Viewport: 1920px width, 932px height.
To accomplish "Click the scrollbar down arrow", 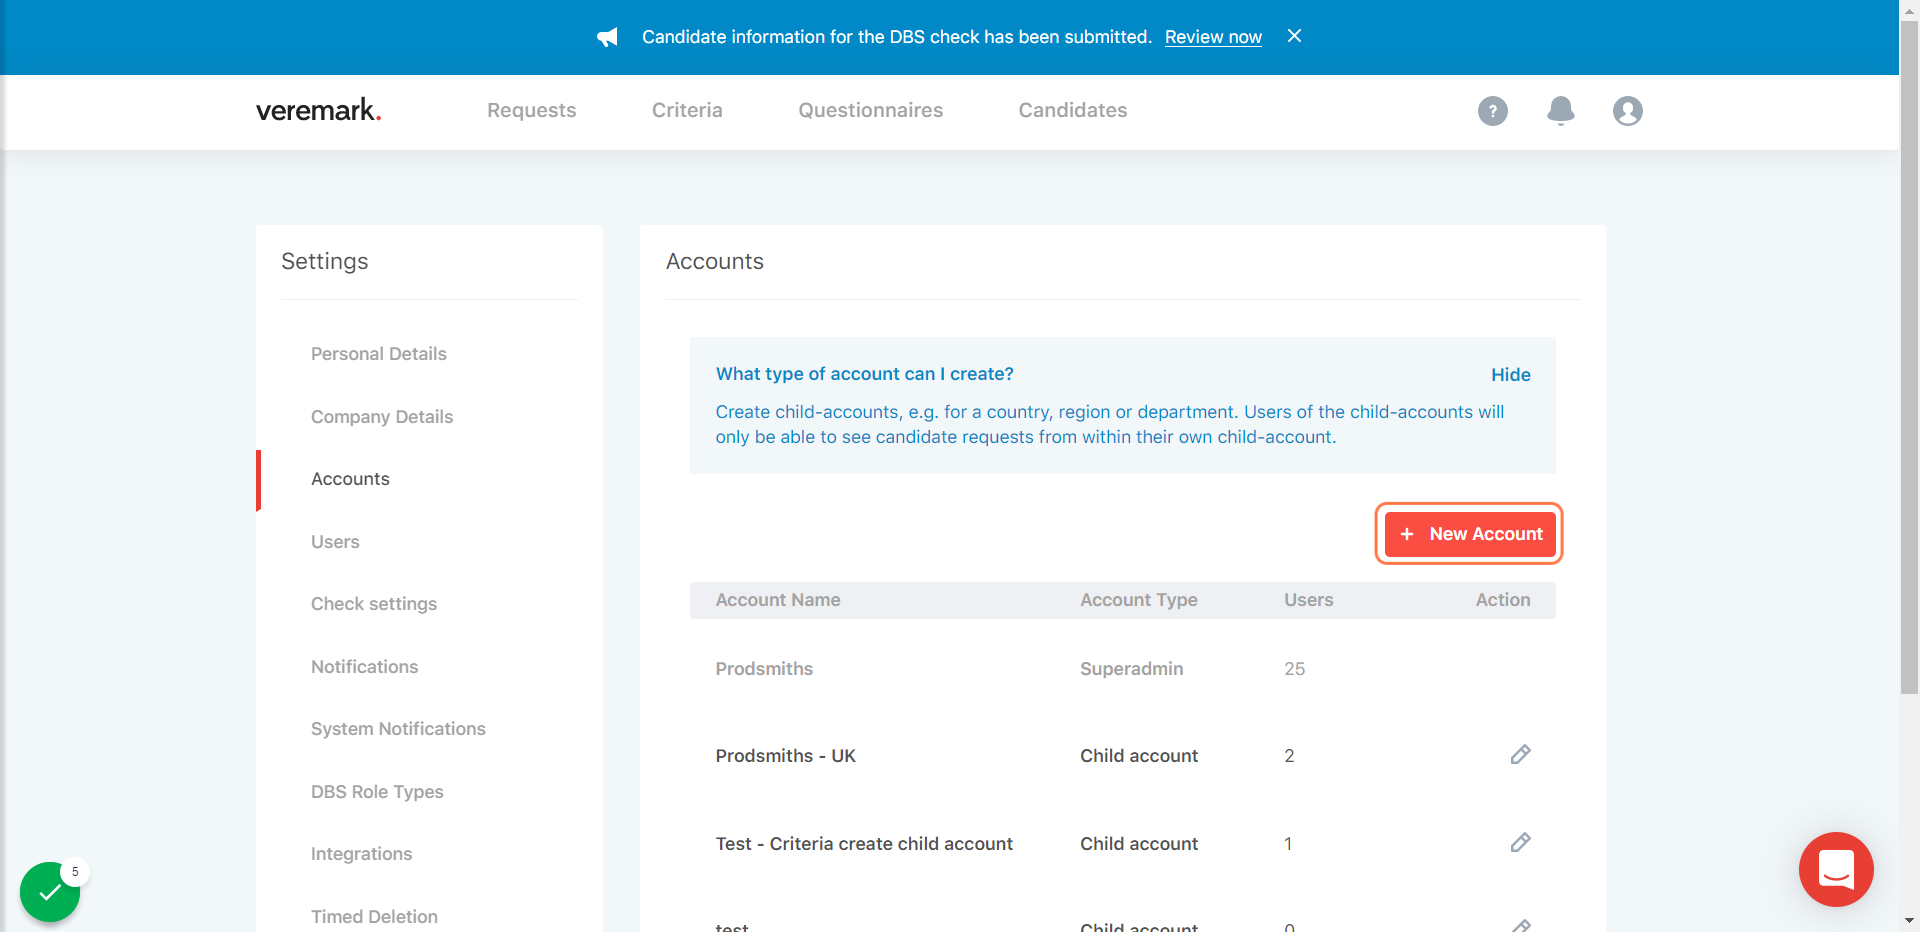I will pos(1909,921).
